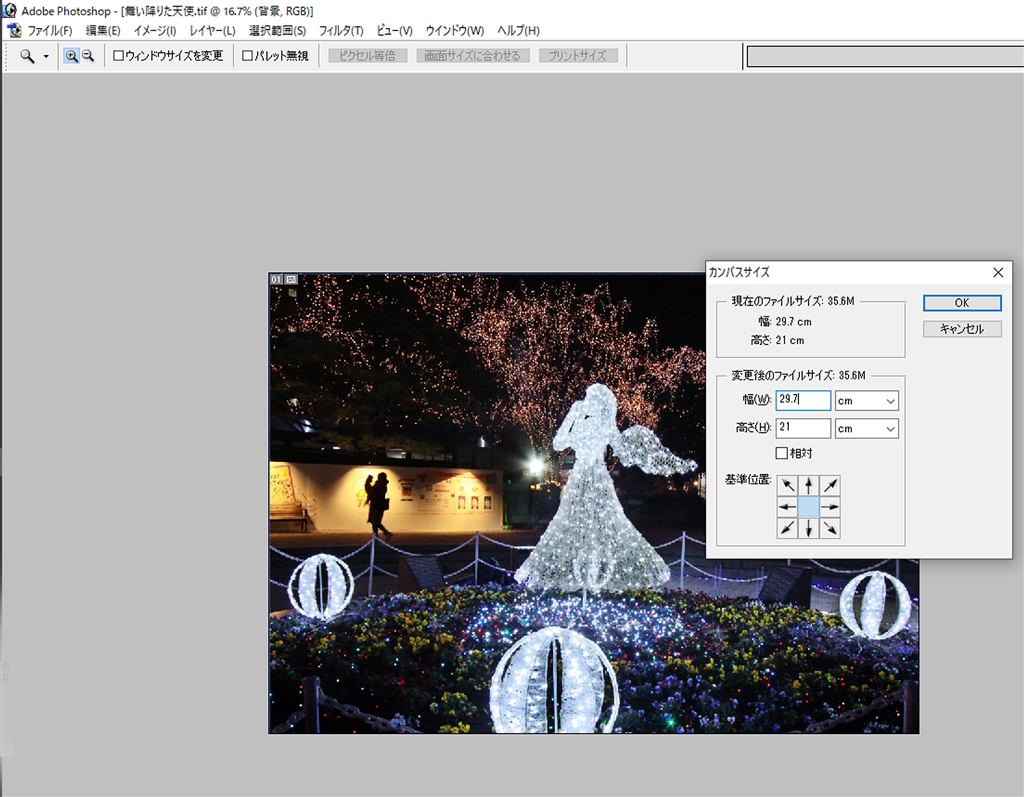Click the 幅(W) width input field

(803, 400)
